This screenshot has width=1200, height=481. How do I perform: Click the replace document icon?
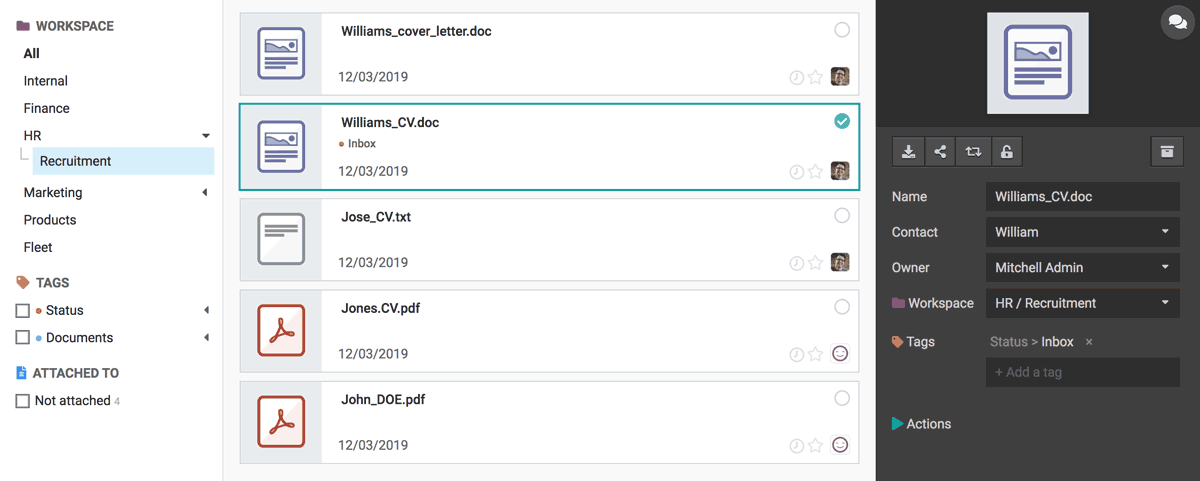point(973,152)
